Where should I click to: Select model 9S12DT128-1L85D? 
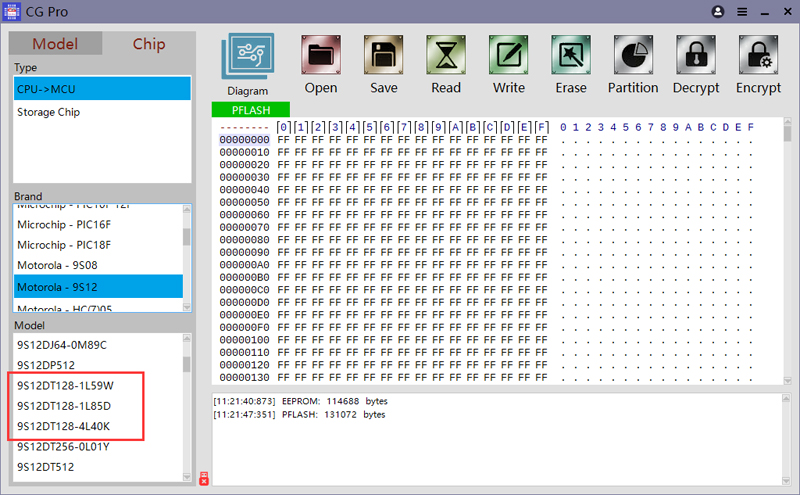pos(64,406)
